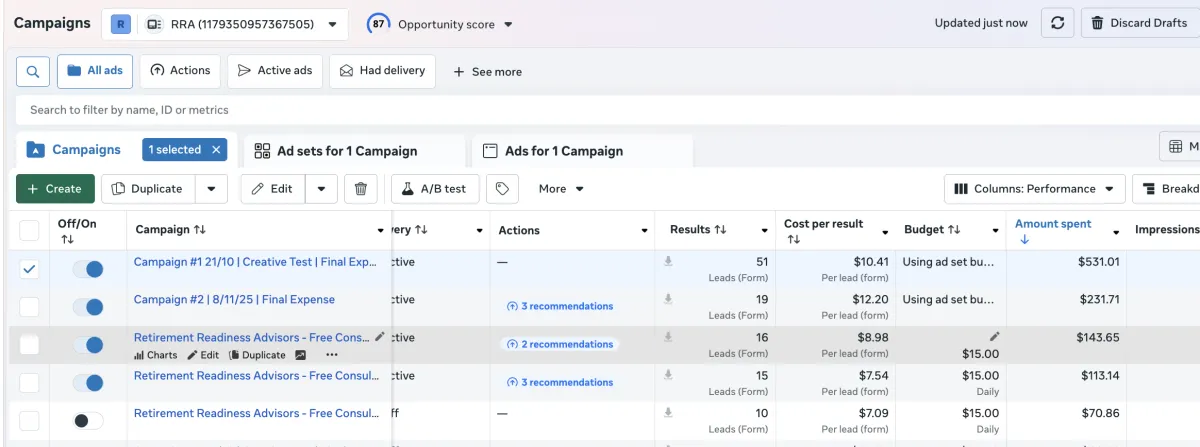Close the '1 selected' filter chip
The image size is (1200, 447).
point(216,150)
